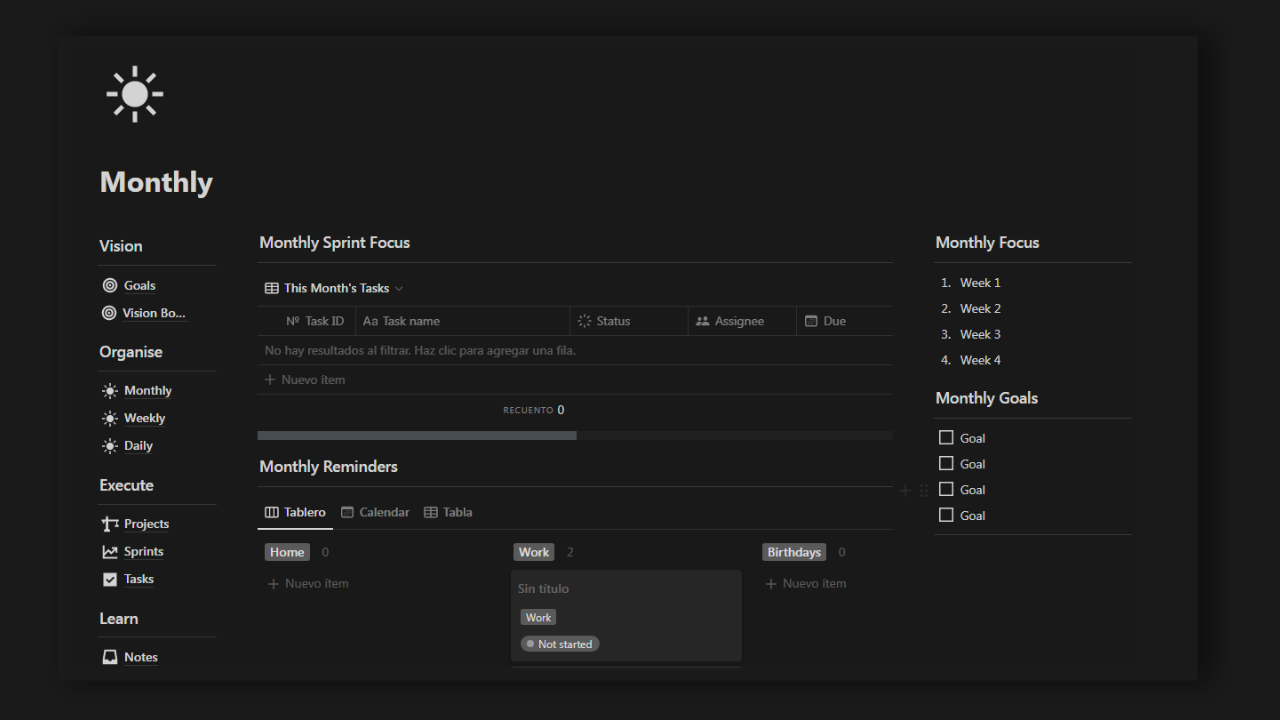Viewport: 1280px width, 720px height.
Task: Click the six-dot drag handle icon
Action: (924, 491)
